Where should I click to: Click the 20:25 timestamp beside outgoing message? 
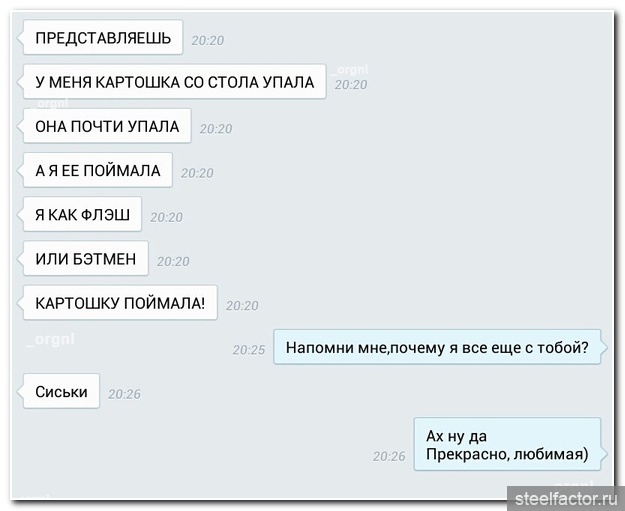pos(249,350)
